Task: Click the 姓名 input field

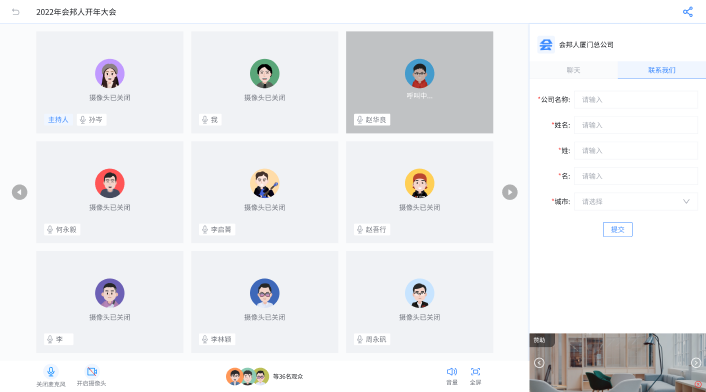Action: tap(636, 125)
